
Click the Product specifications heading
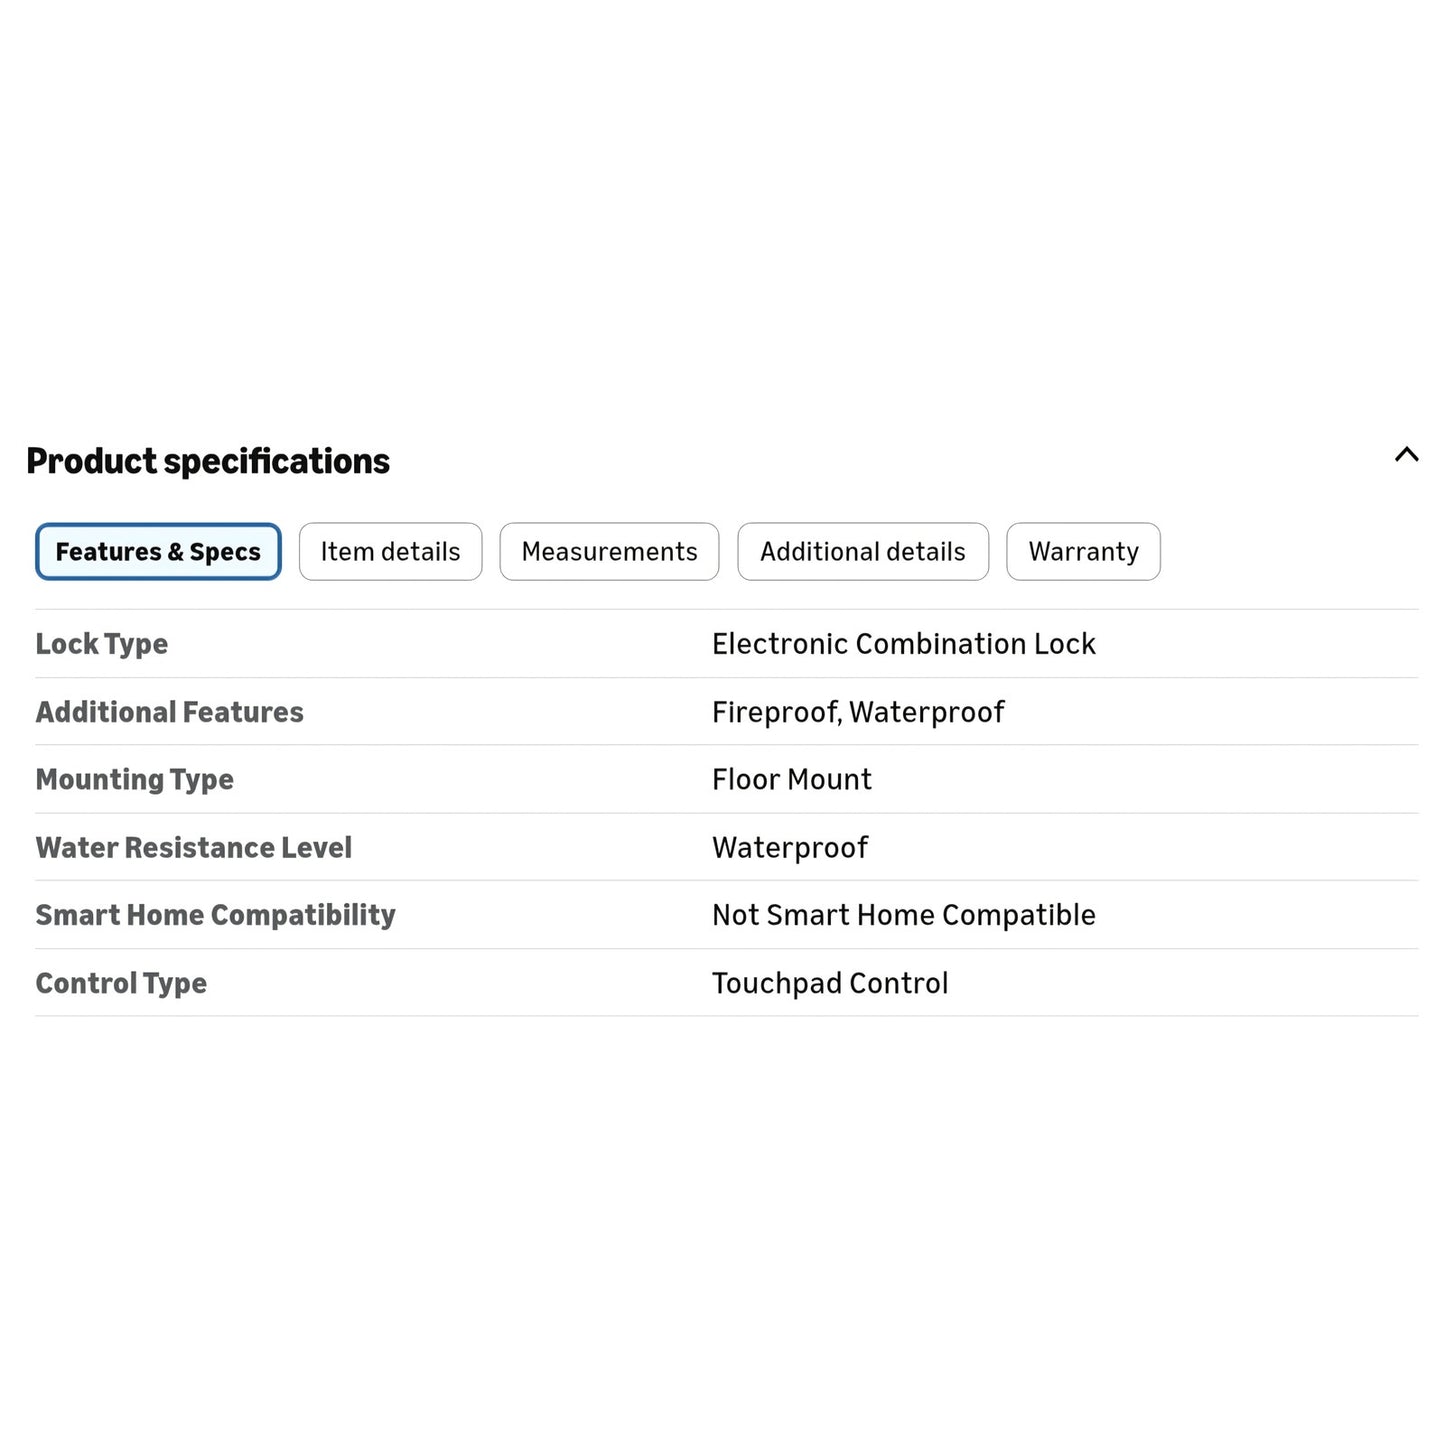208,461
